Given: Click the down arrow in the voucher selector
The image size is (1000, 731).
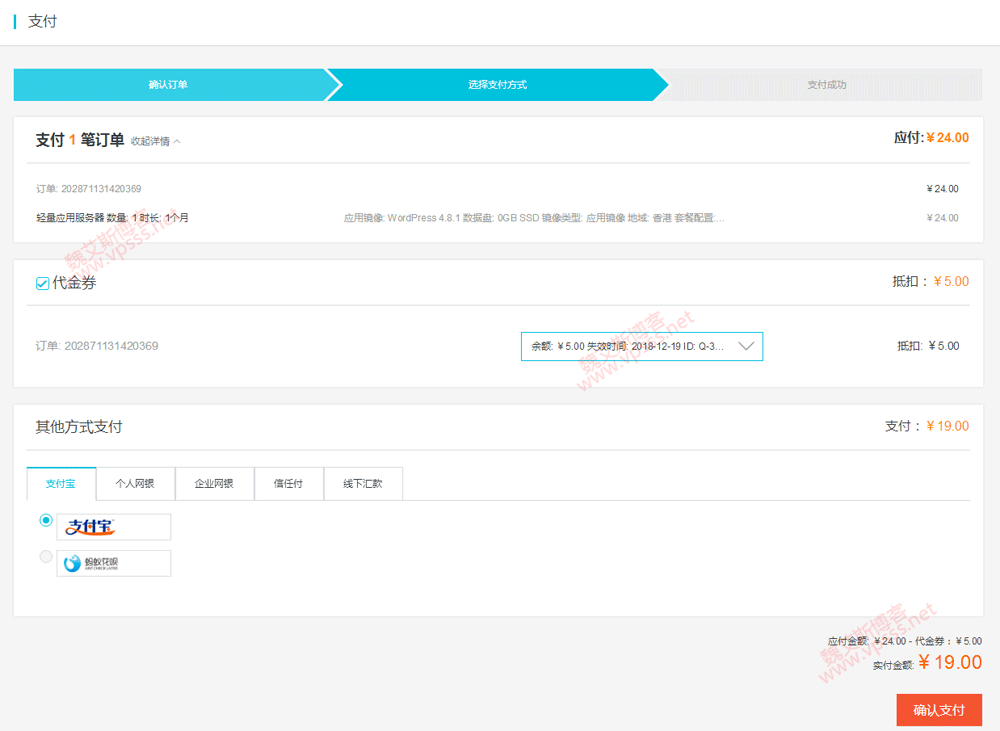Looking at the screenshot, I should click(746, 346).
